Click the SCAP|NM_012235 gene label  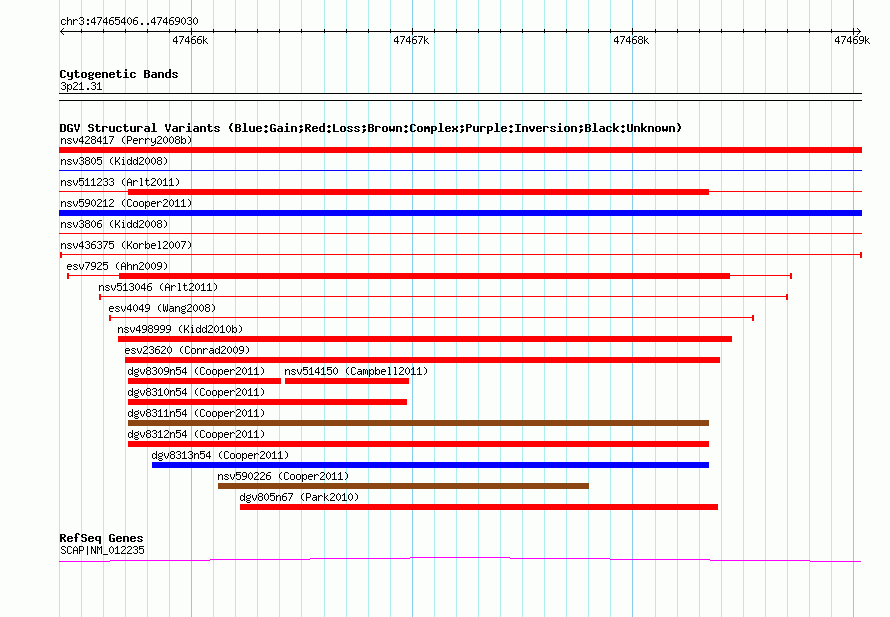[x=102, y=550]
